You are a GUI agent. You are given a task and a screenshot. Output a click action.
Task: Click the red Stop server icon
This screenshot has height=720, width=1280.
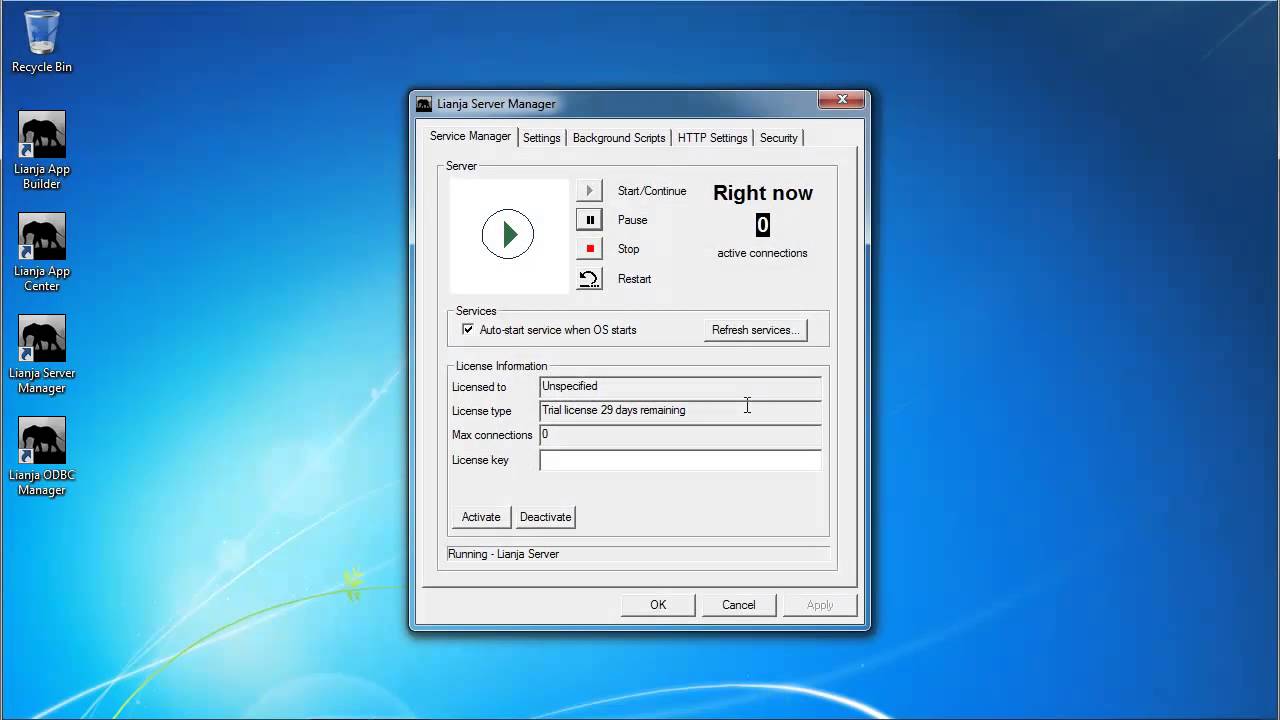point(589,248)
